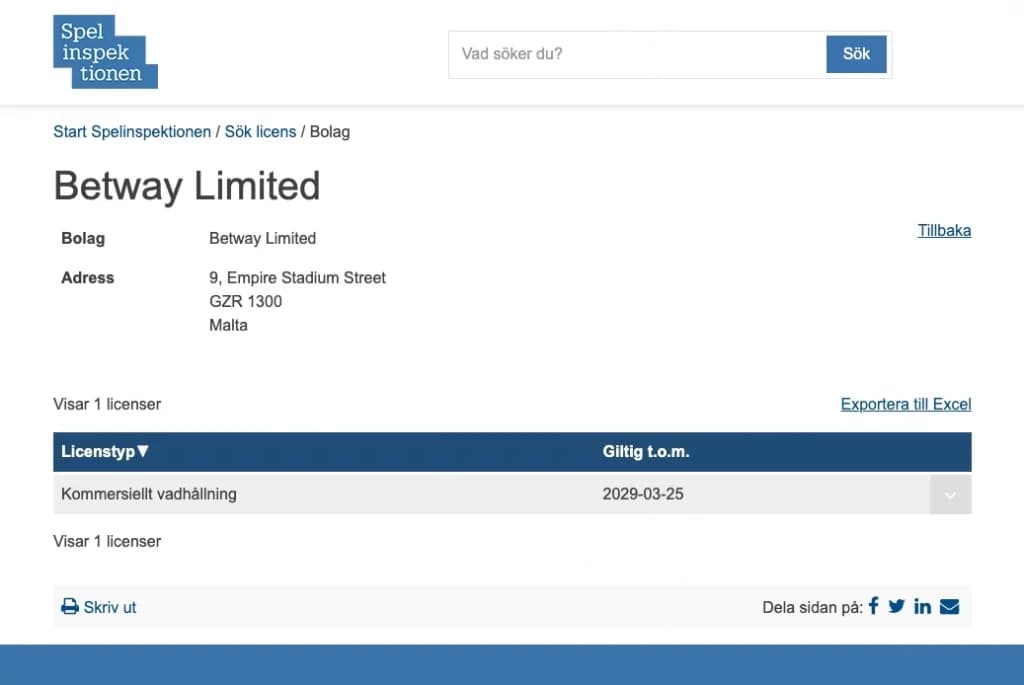The image size is (1024, 685).
Task: Share the page on Twitter
Action: (897, 606)
